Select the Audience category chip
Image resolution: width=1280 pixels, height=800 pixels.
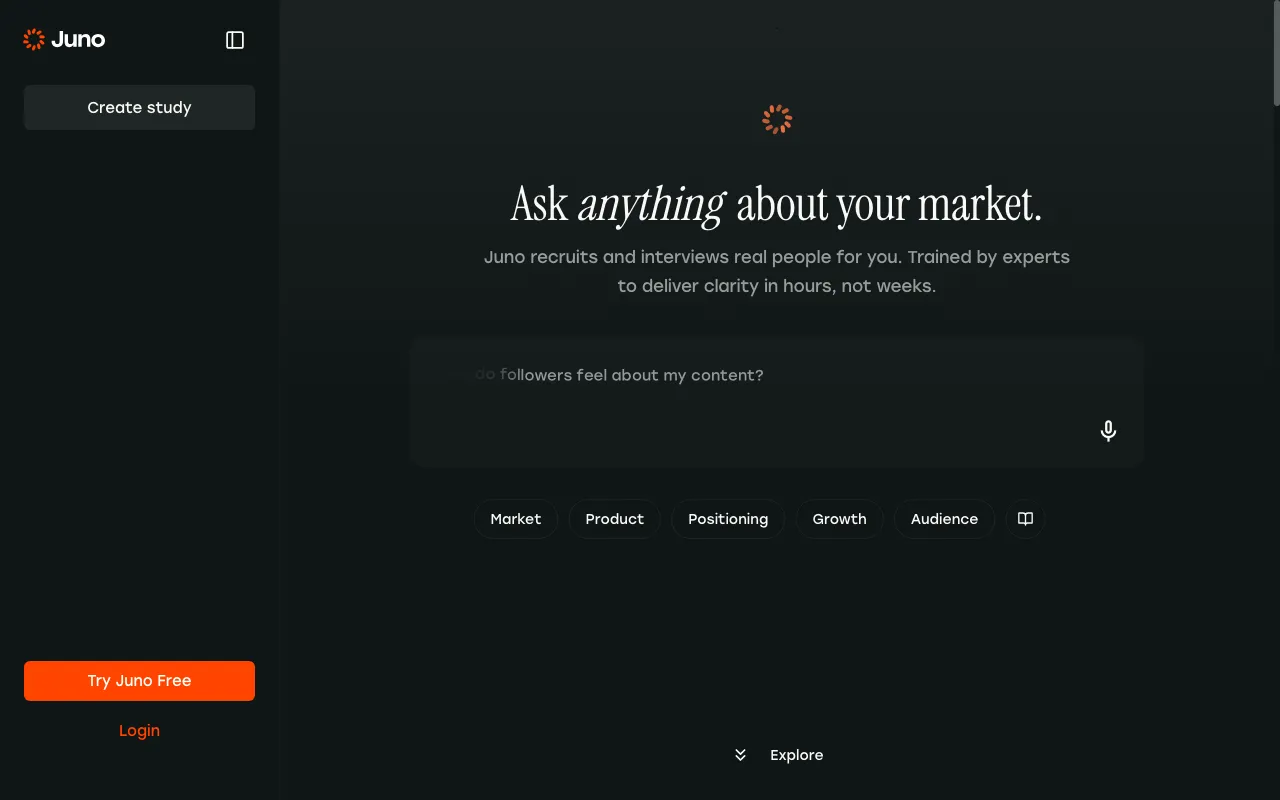pos(944,519)
